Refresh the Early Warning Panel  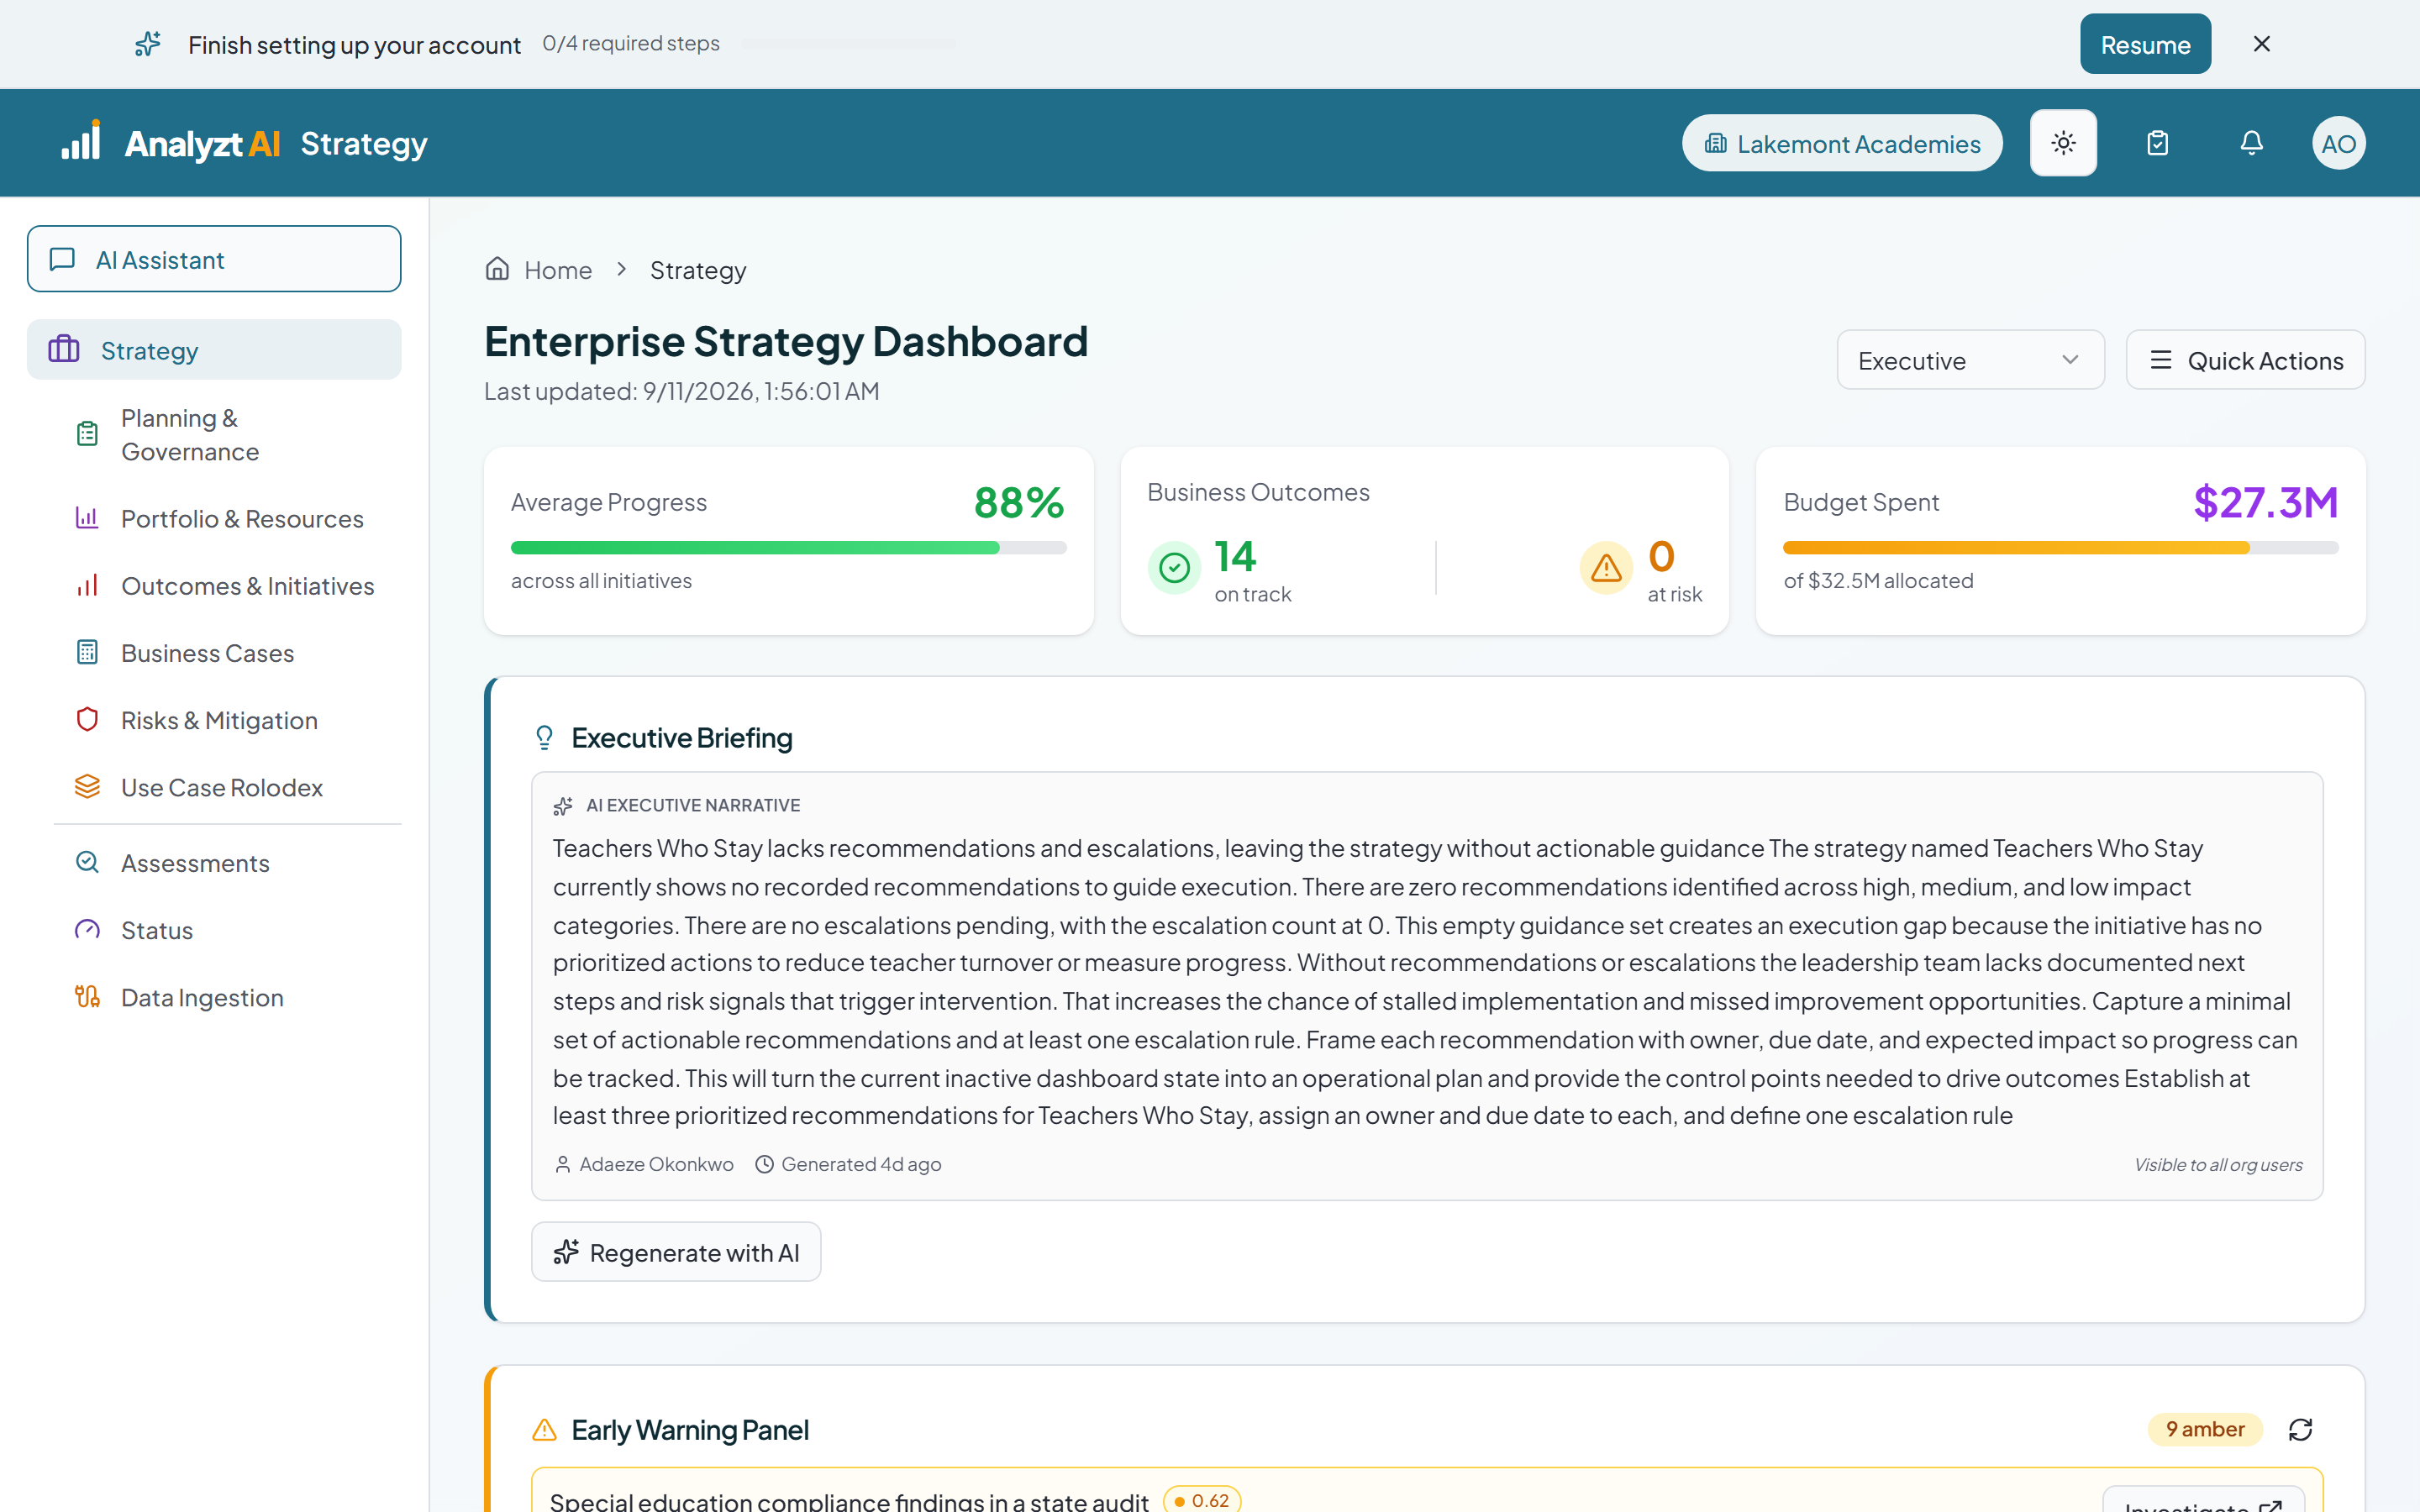pos(2300,1429)
